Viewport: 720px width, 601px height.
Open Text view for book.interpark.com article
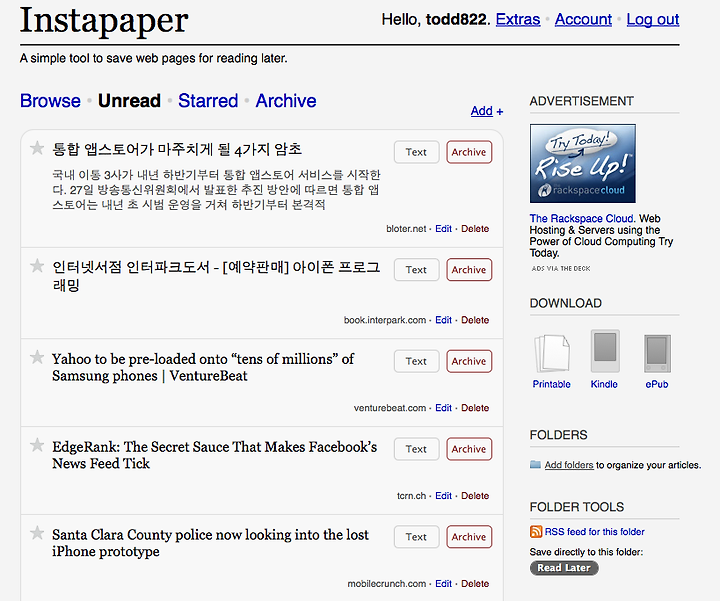[416, 270]
